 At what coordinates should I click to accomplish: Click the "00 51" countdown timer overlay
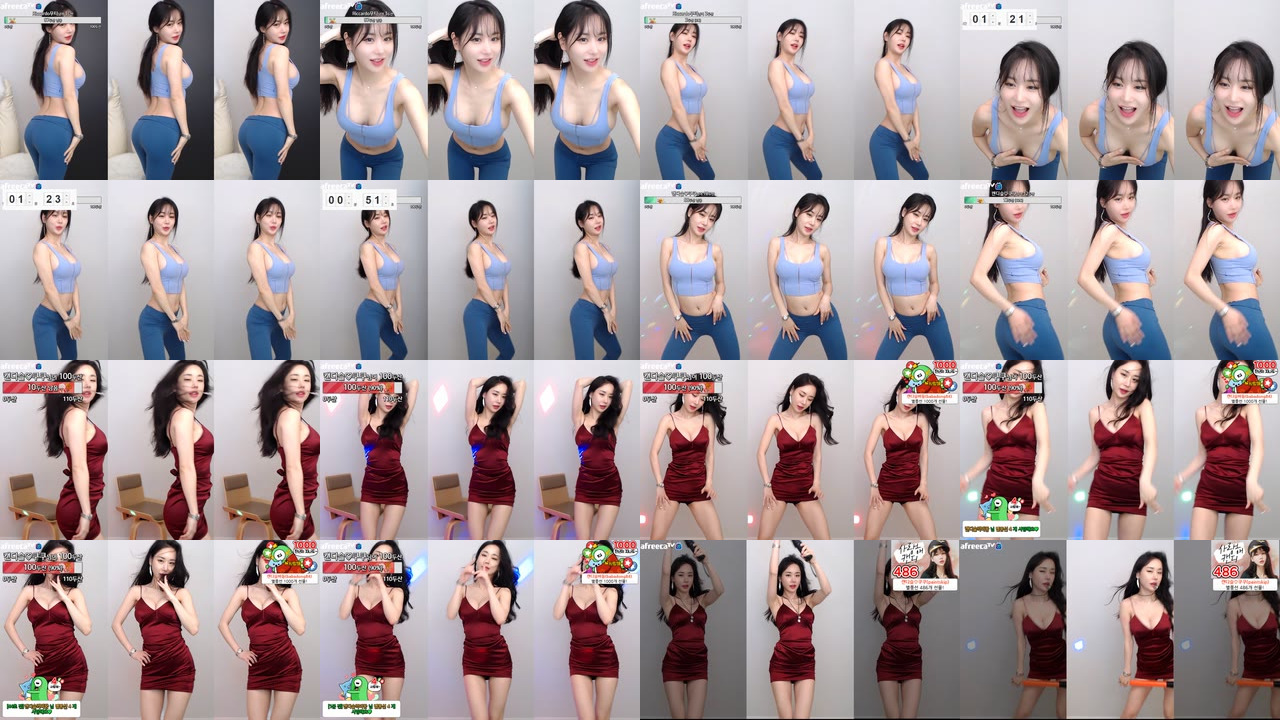point(358,200)
